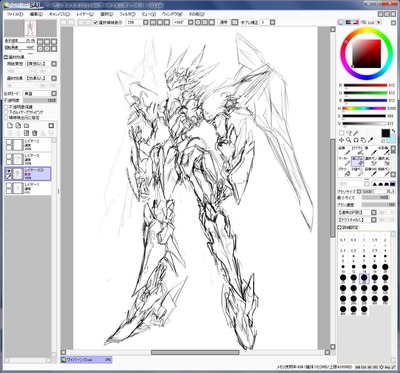Expand the 詳細設定 advanced settings section
This screenshot has height=373, width=400.
pos(339,227)
